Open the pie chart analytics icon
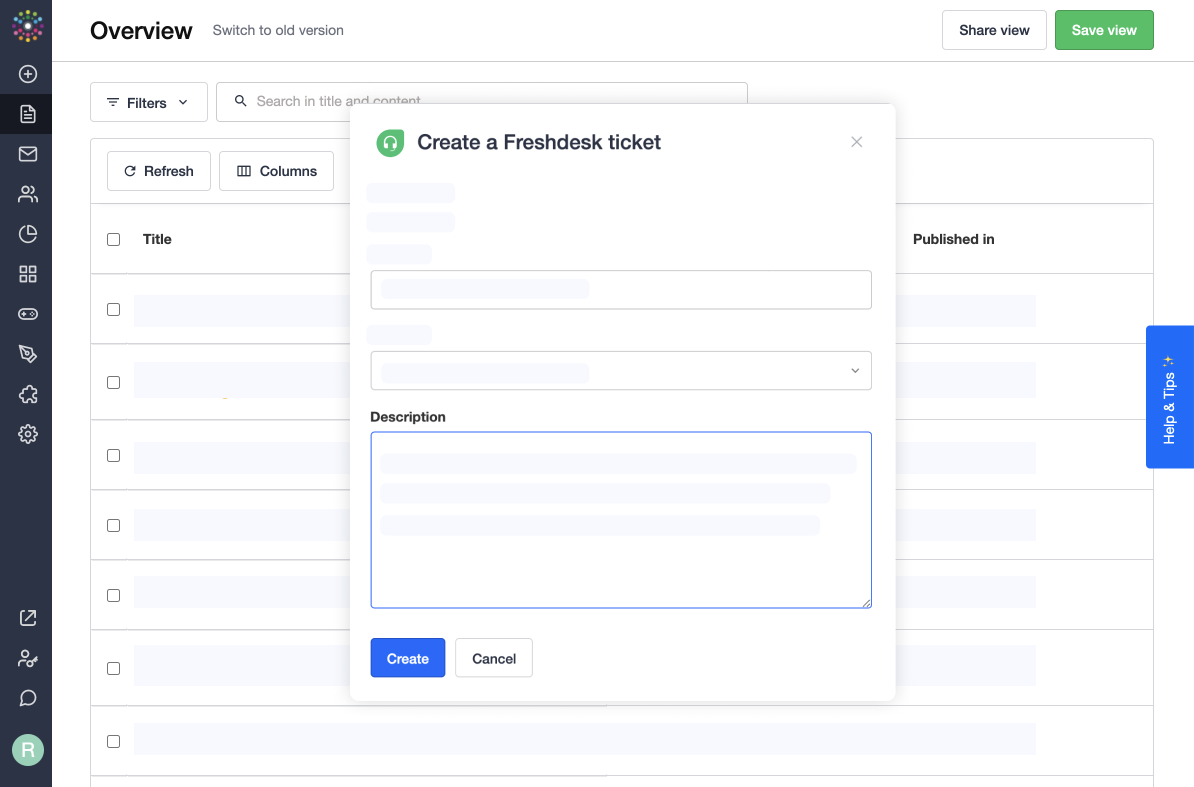The height and width of the screenshot is (787, 1194). (27, 234)
